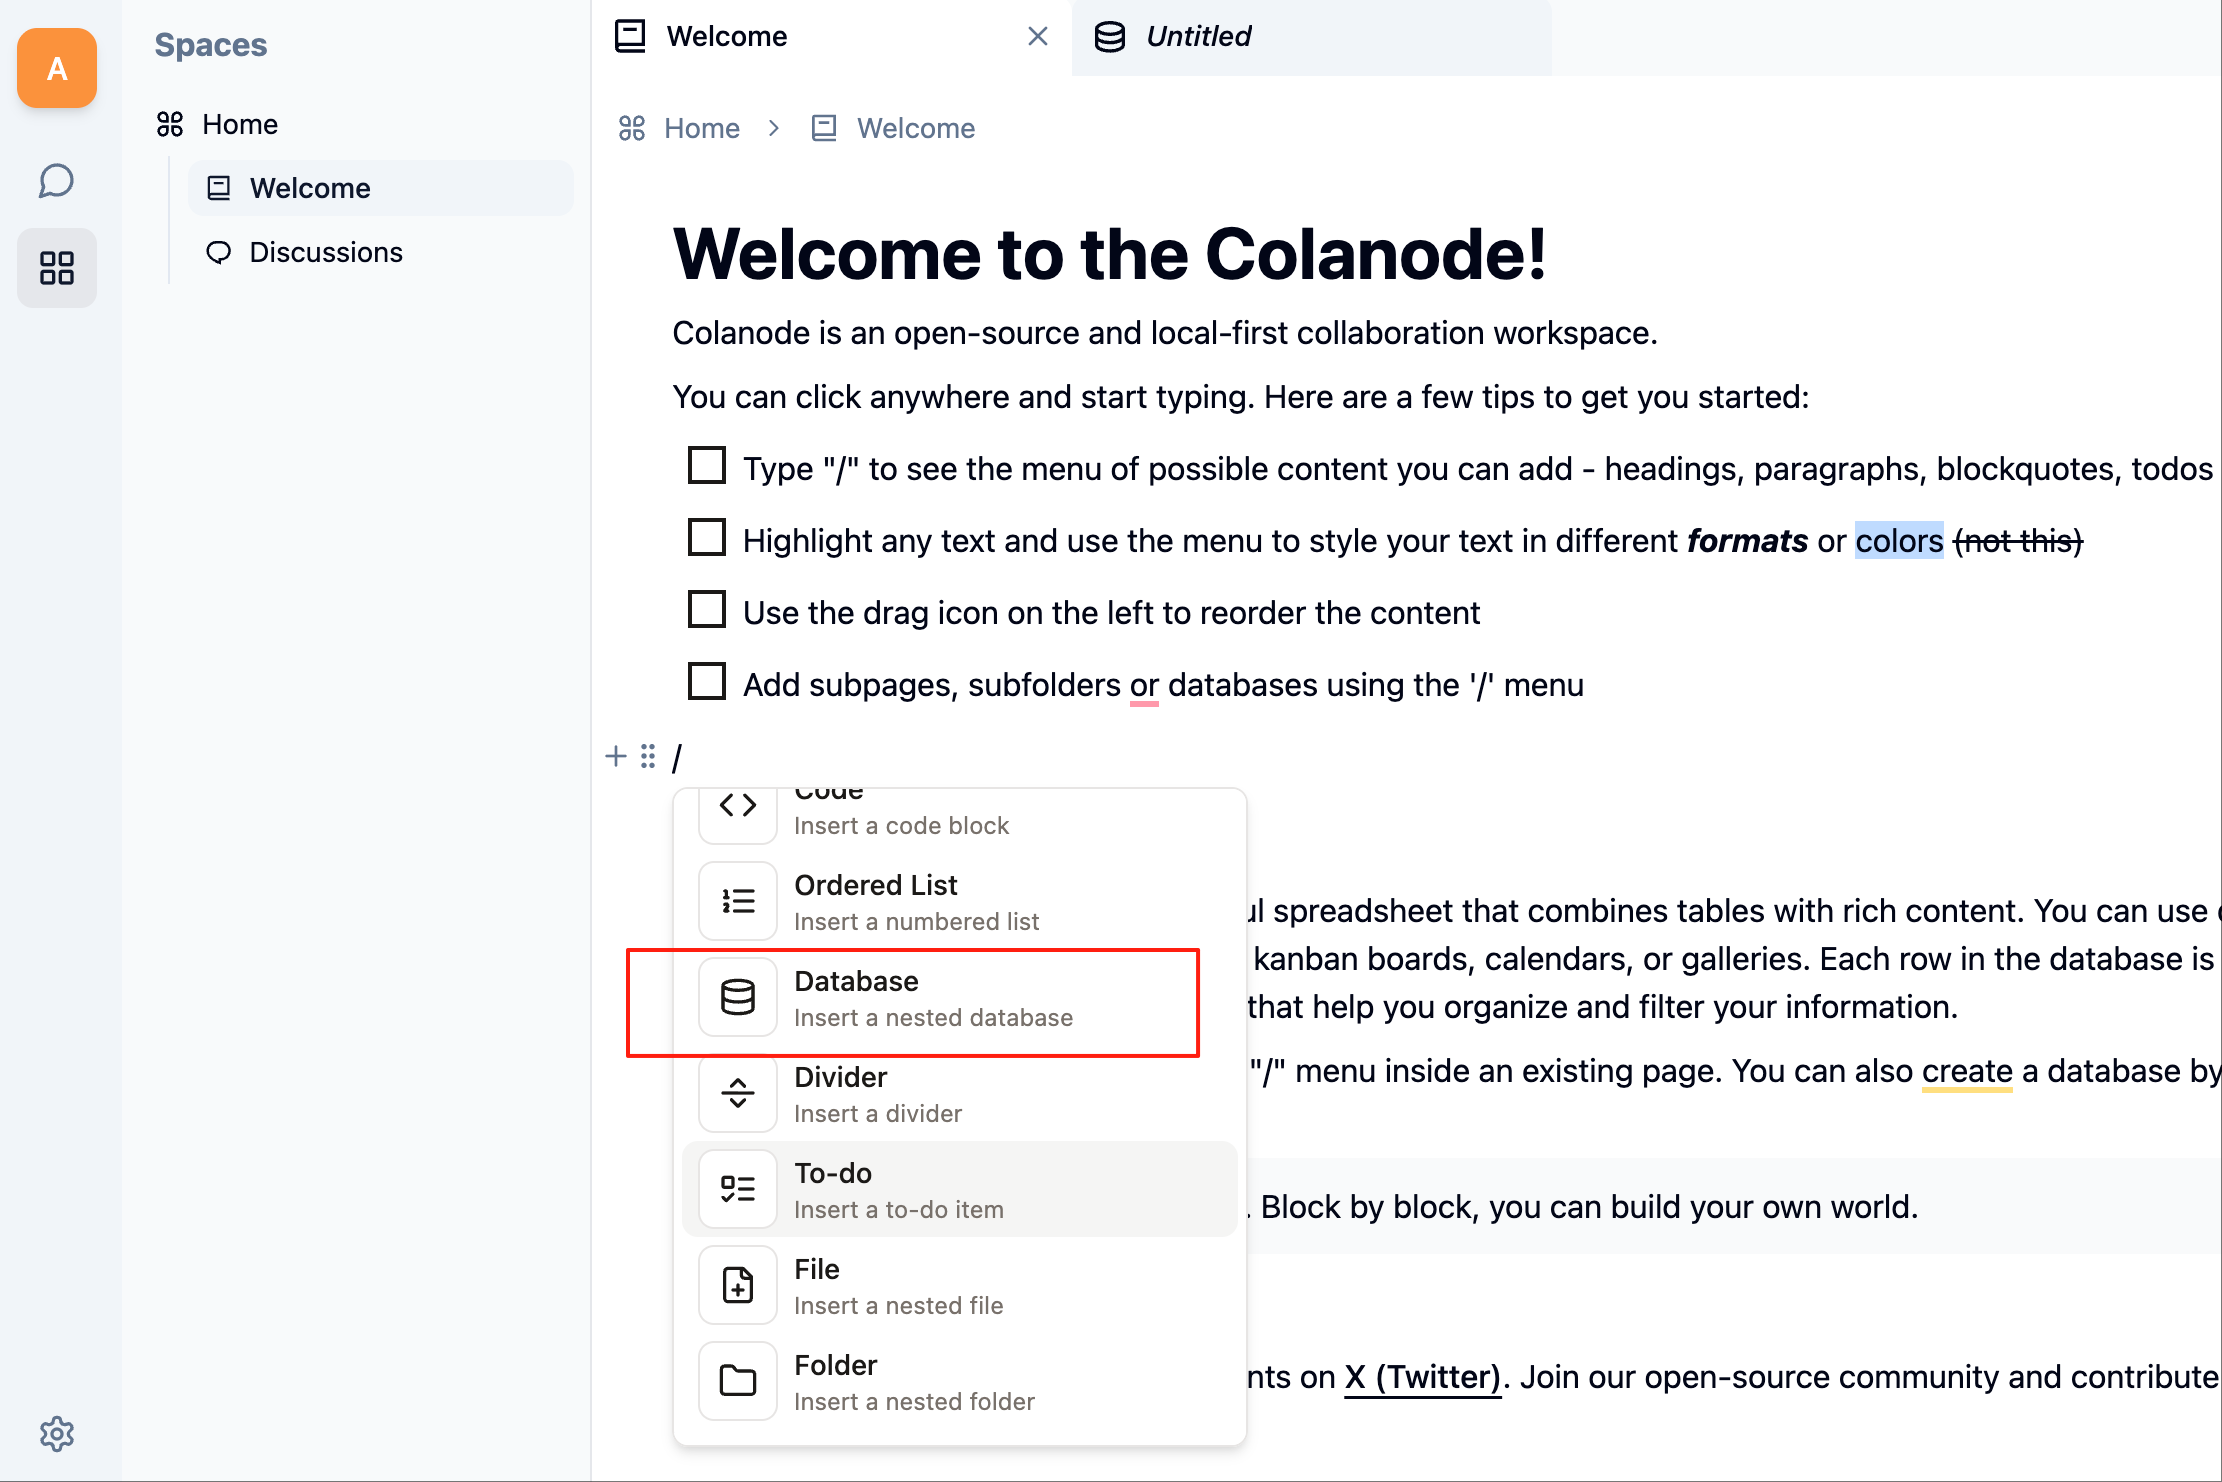Tick the 'Highlight any text' todo checkbox

pyautogui.click(x=707, y=537)
